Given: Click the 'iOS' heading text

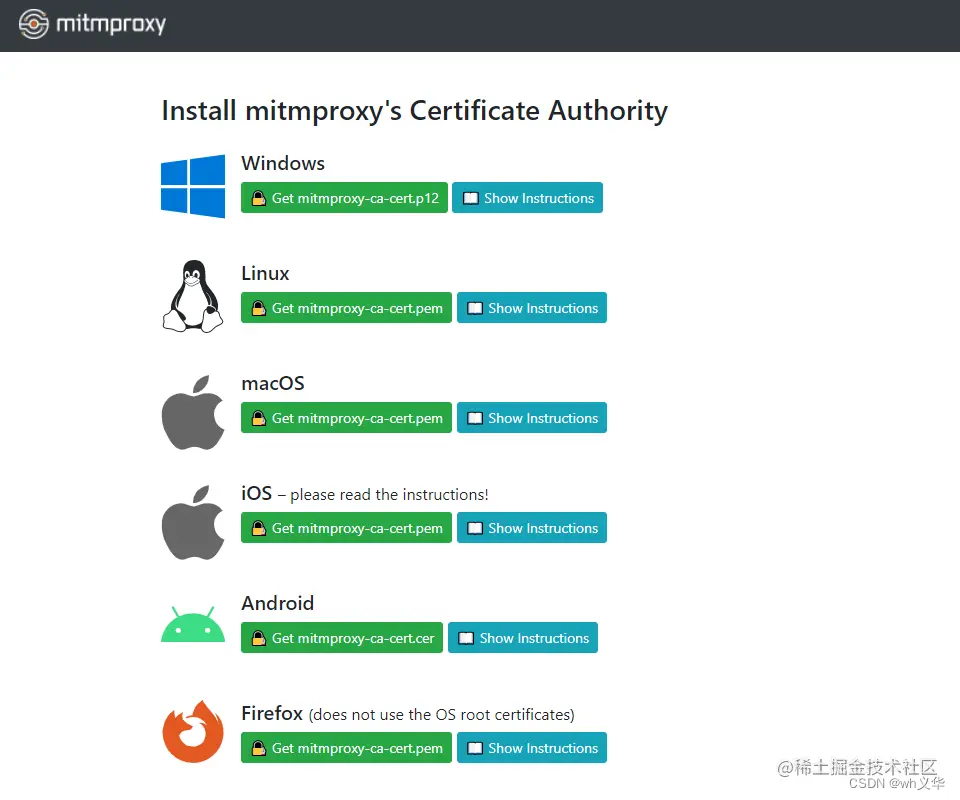Looking at the screenshot, I should click(x=257, y=493).
